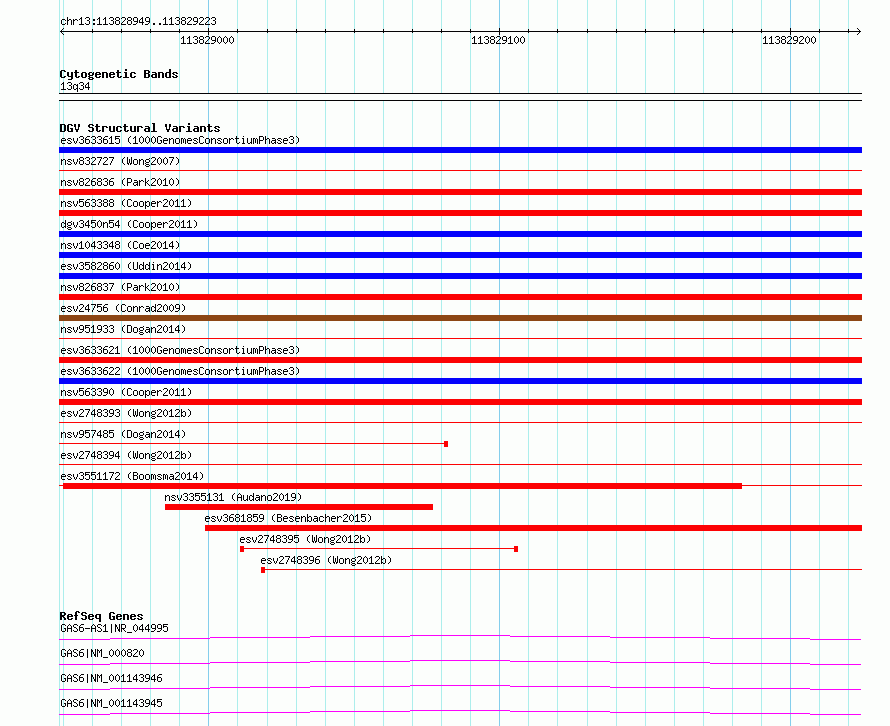Open the esv2748396 (Wong2012b) variant

pos(326,560)
